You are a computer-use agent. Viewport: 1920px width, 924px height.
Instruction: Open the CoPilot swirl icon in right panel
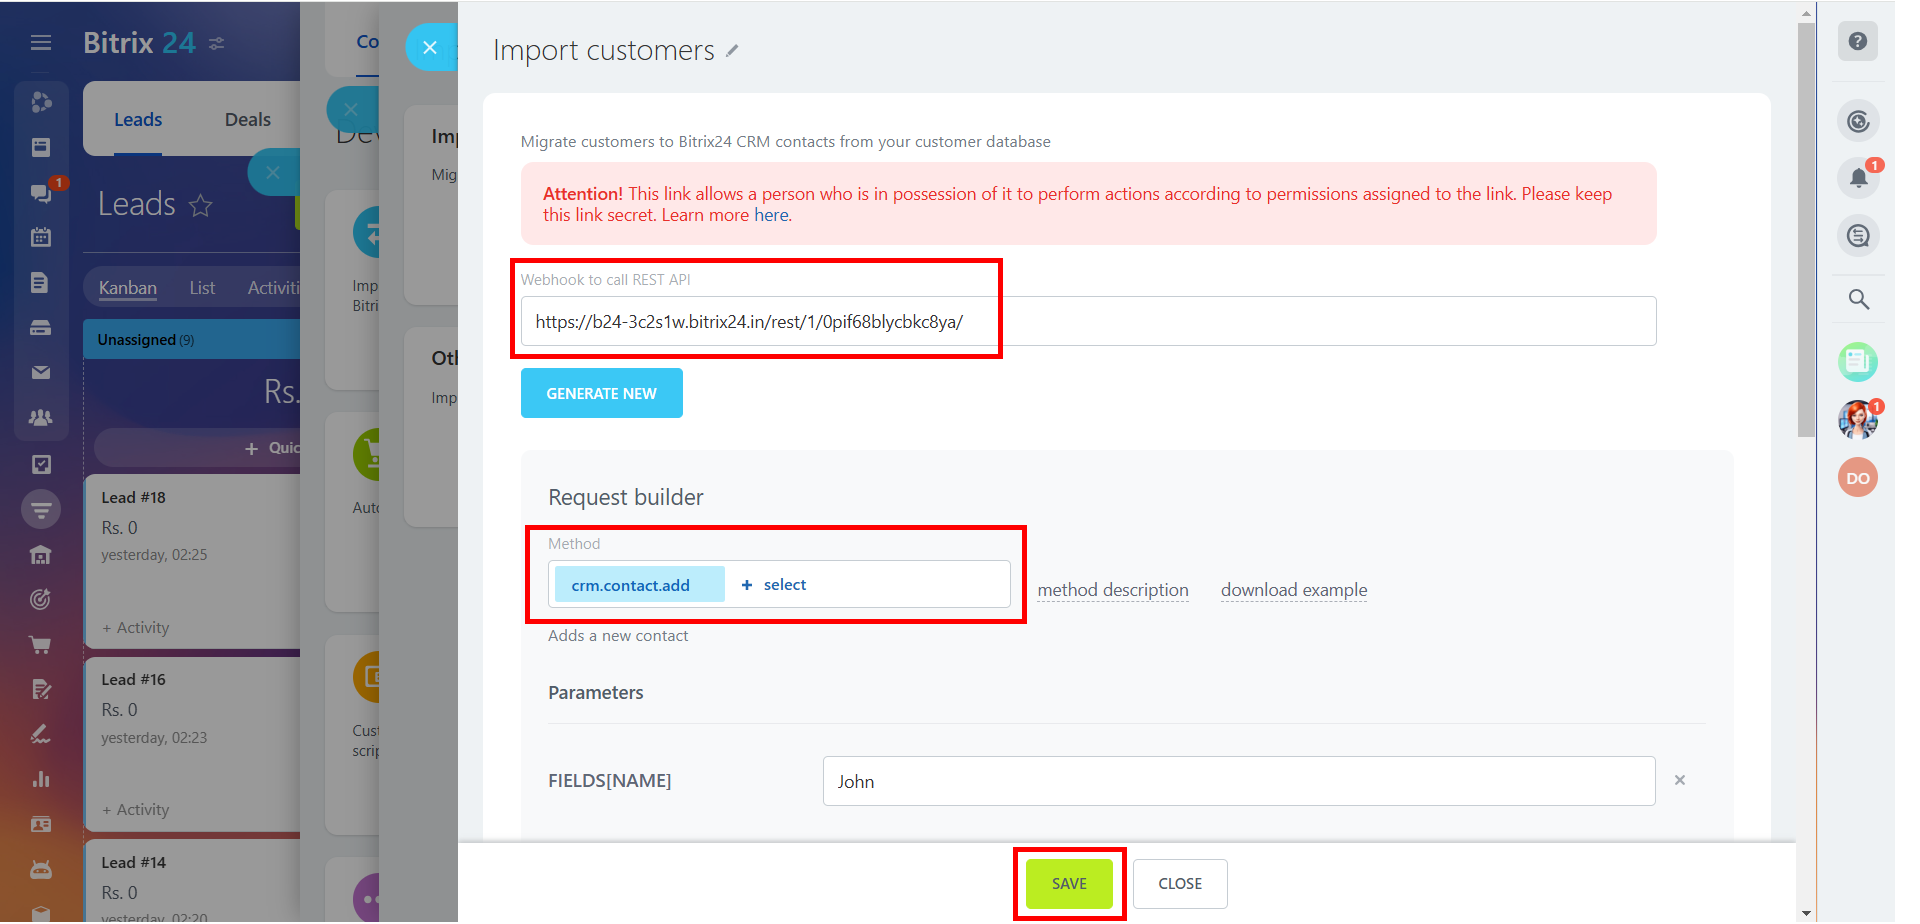pyautogui.click(x=1857, y=121)
